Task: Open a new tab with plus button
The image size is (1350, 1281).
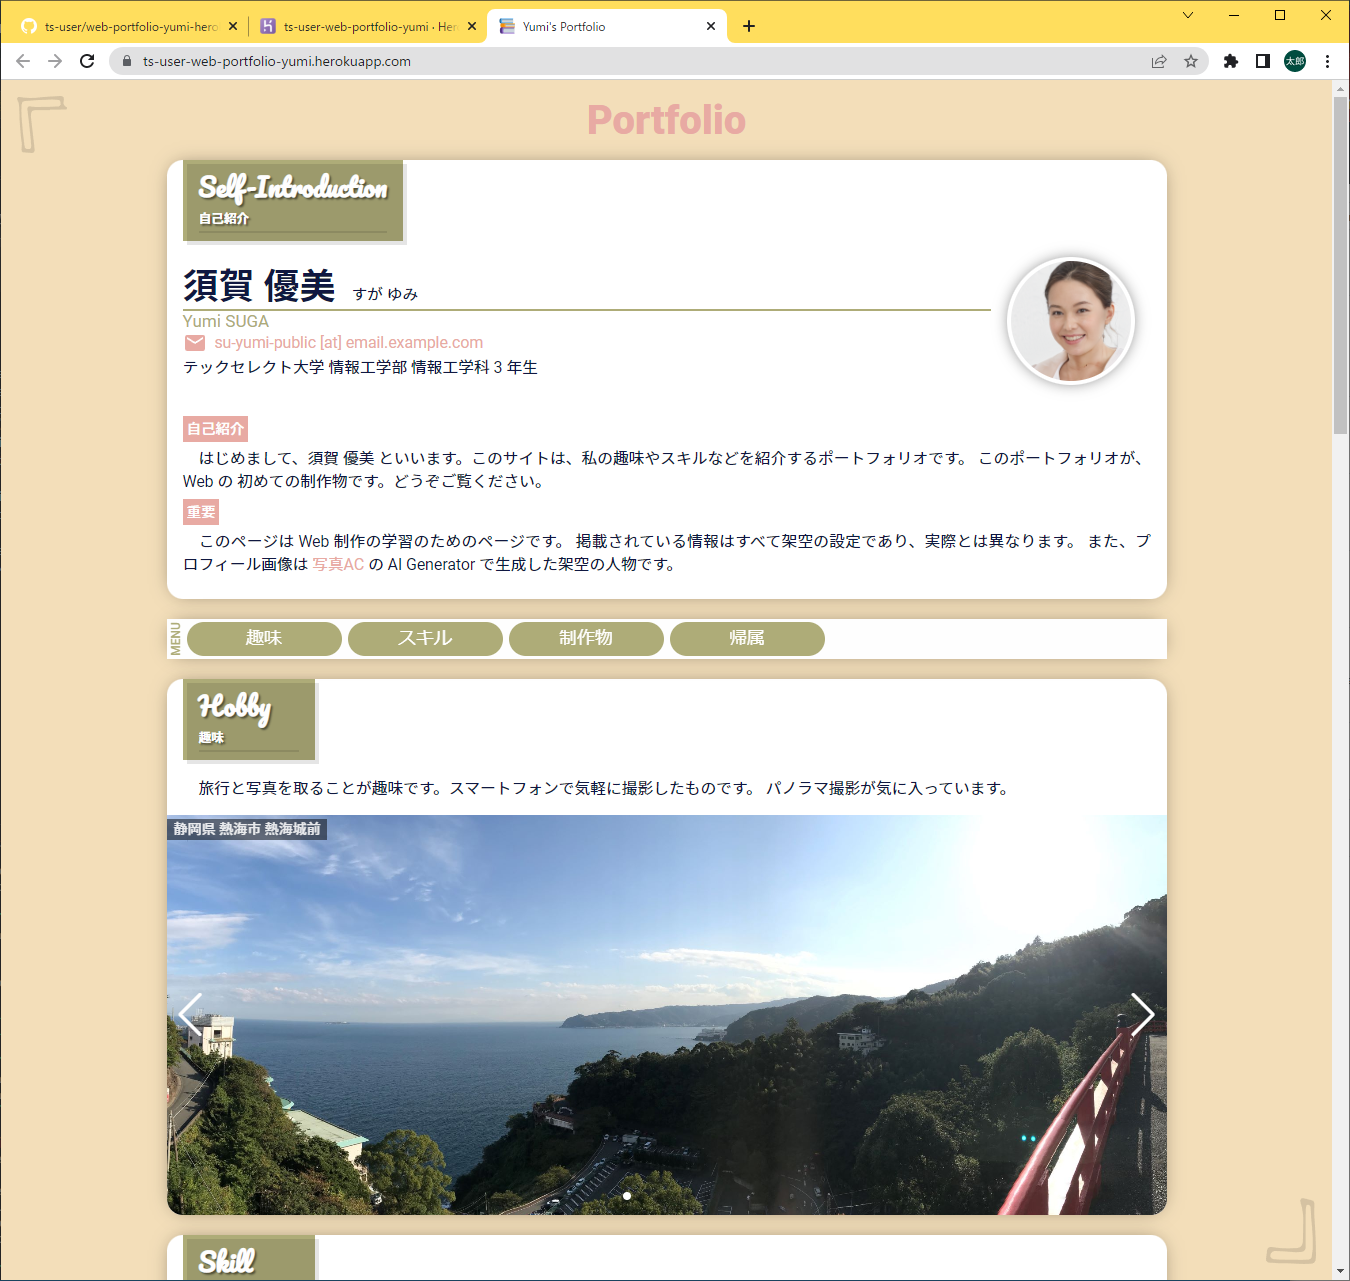Action: coord(749,26)
